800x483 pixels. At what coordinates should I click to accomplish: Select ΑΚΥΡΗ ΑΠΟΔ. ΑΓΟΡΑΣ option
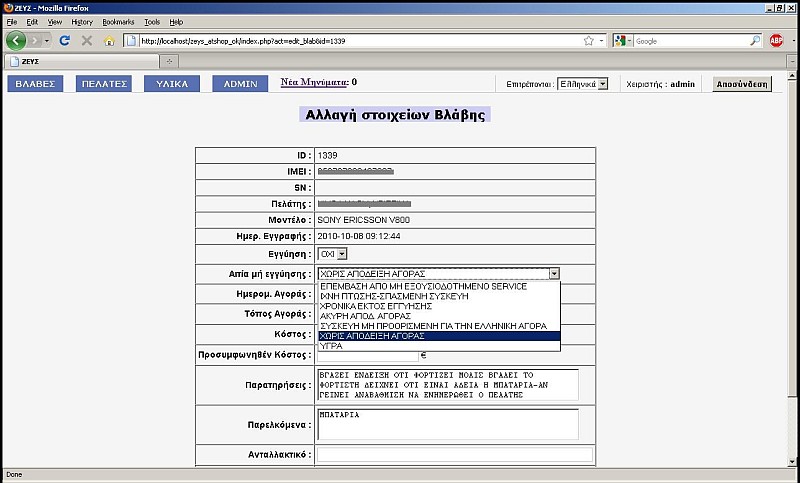(x=439, y=316)
